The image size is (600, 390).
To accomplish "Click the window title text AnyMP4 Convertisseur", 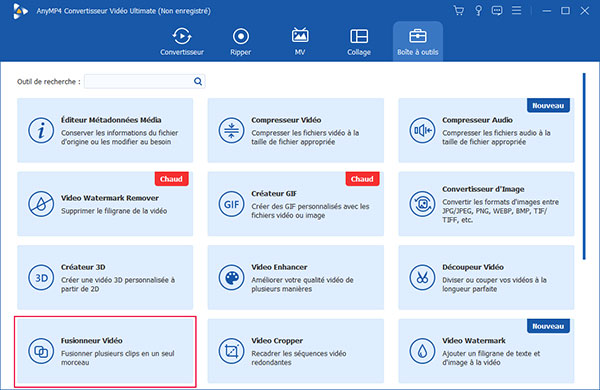I will [x=124, y=11].
